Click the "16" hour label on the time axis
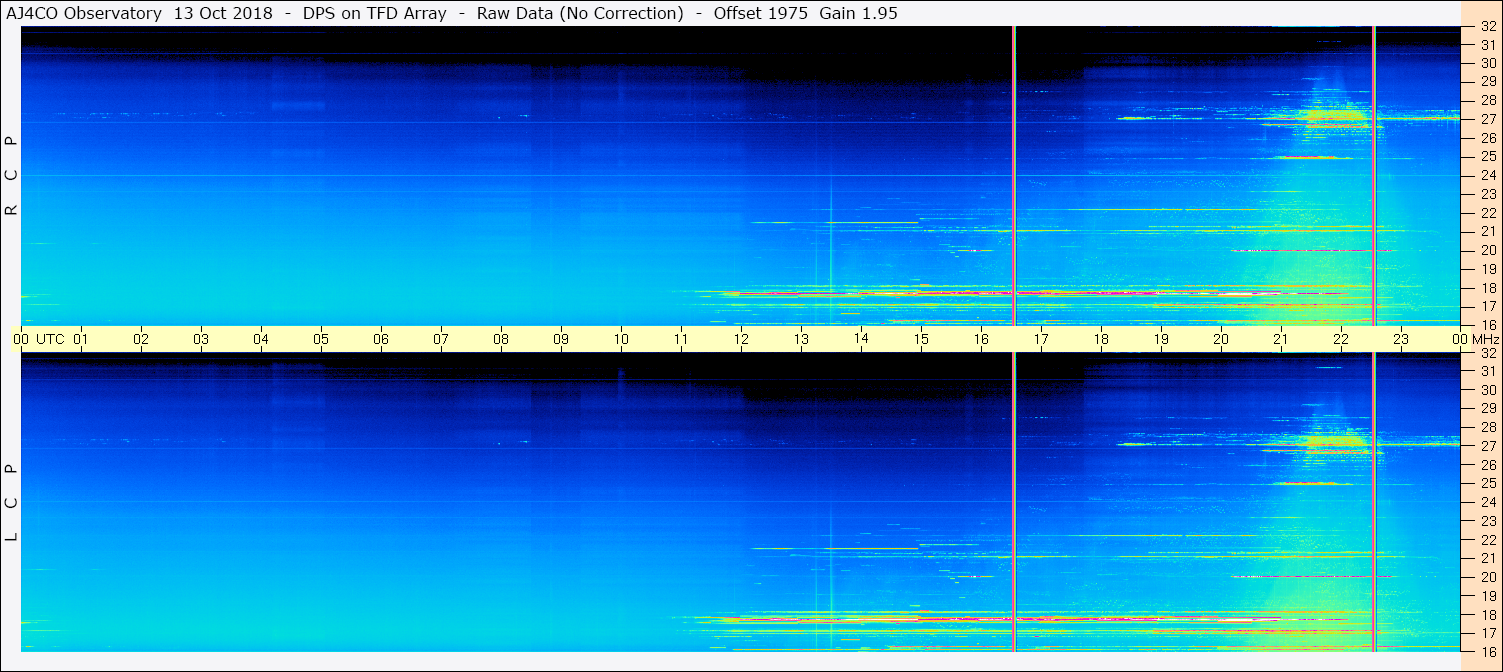The image size is (1503, 672). tap(981, 339)
